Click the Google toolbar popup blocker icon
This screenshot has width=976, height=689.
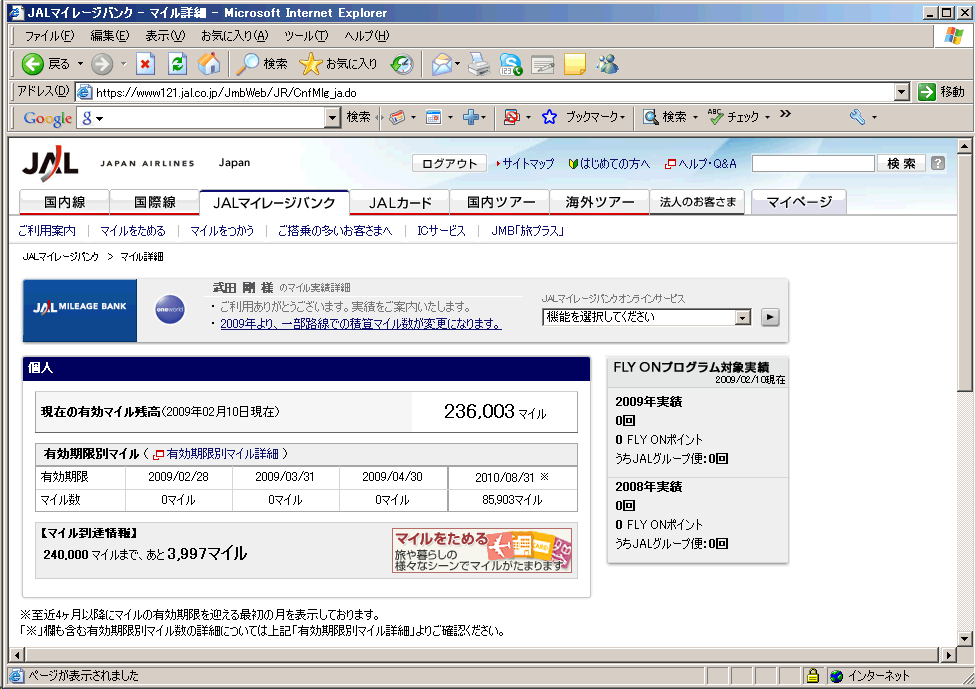(x=512, y=117)
